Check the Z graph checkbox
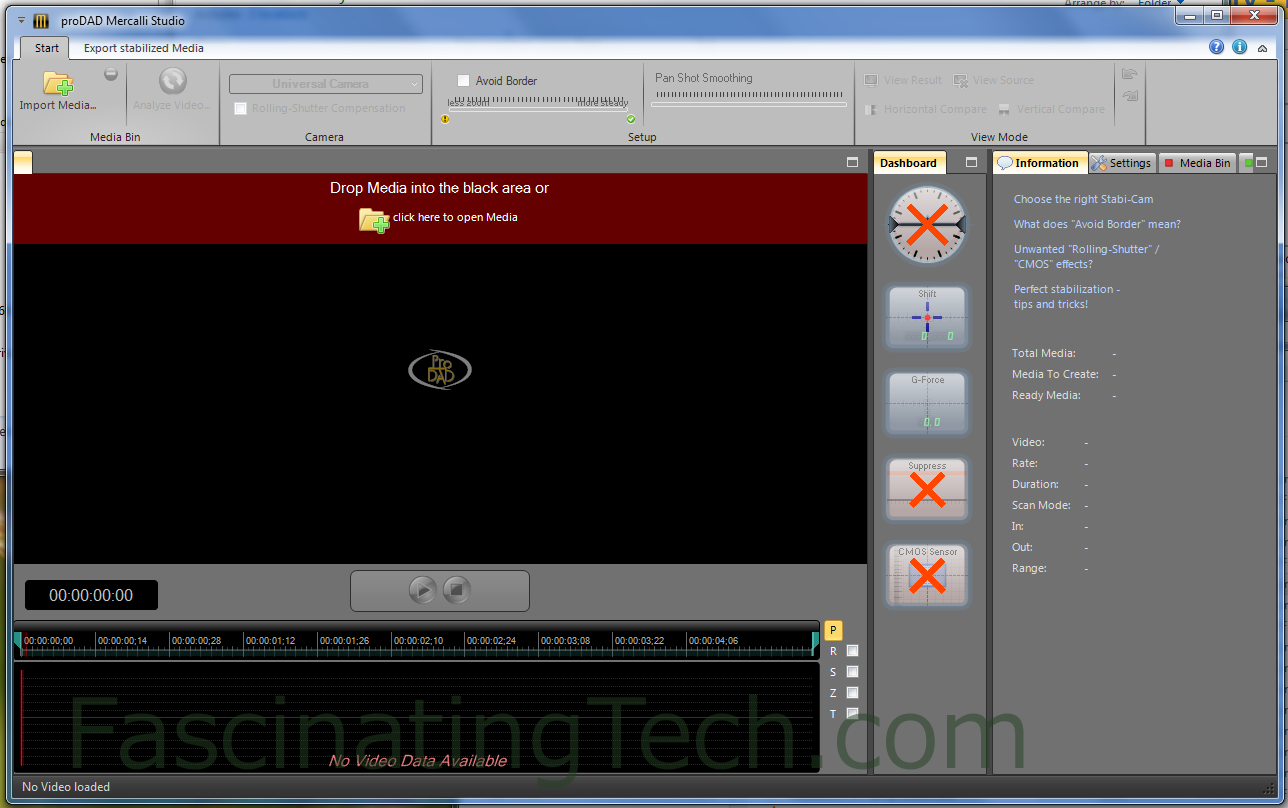Viewport: 1288px width, 808px height. [853, 693]
